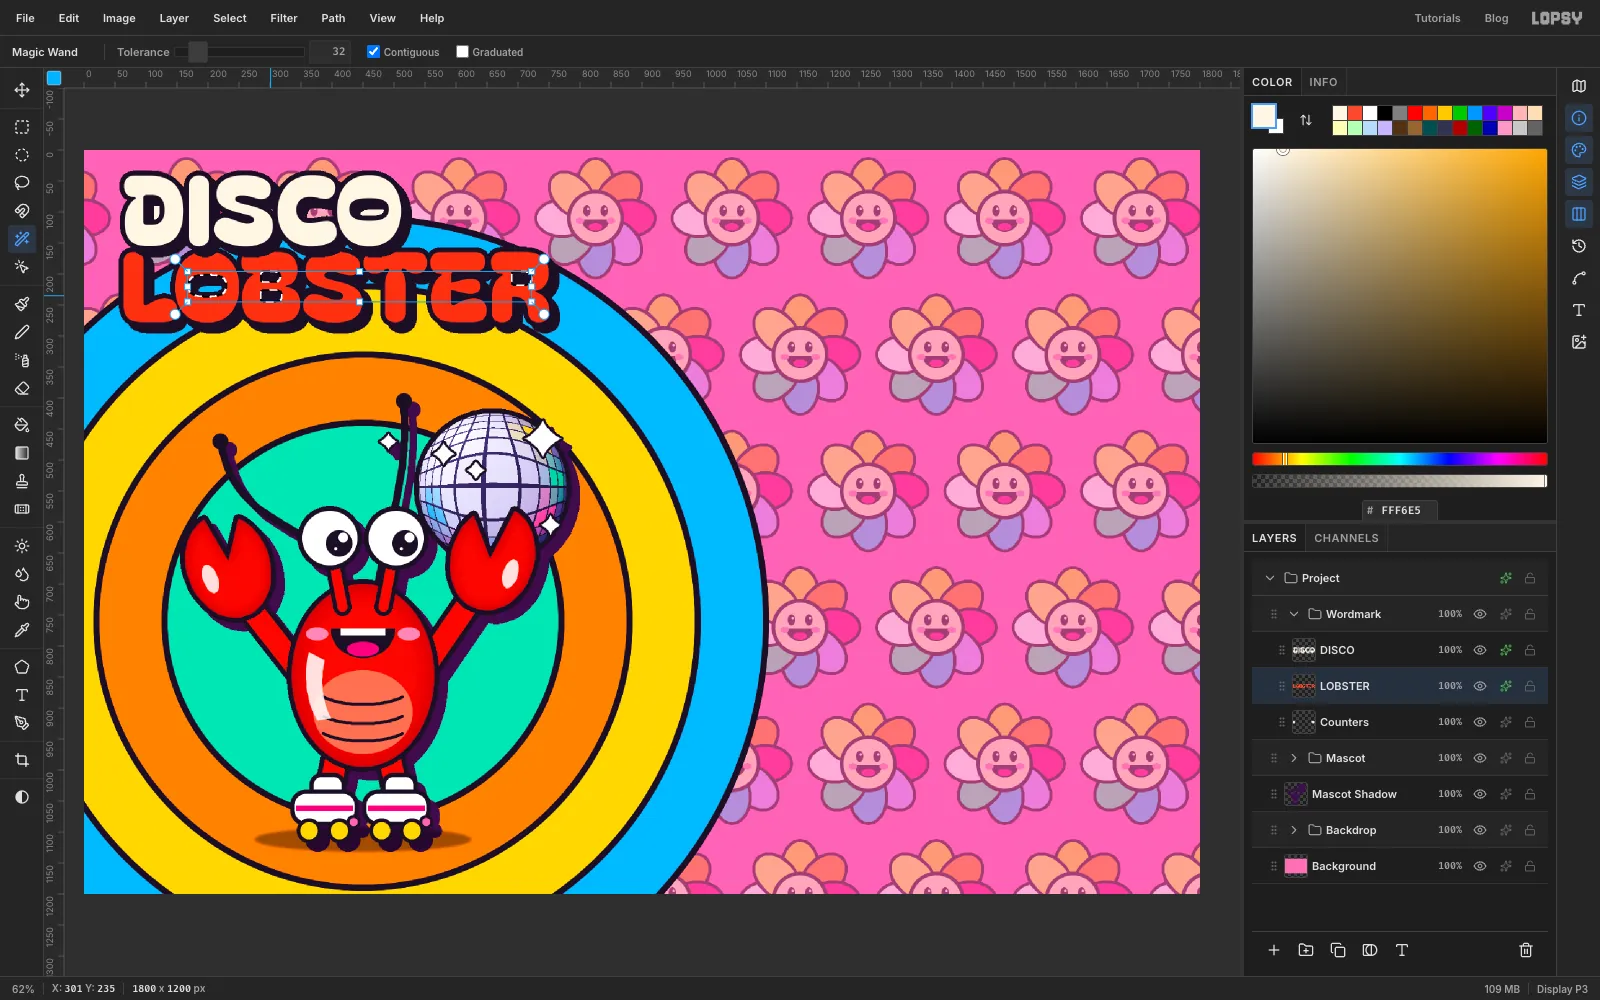The image size is (1600, 1000).
Task: Add a new layer with plus icon
Action: click(x=1274, y=950)
